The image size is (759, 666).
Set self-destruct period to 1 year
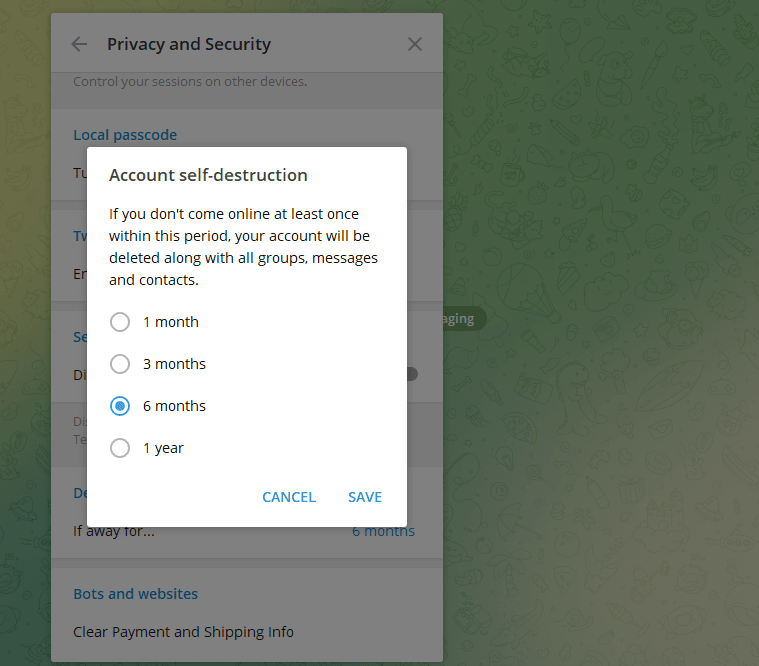[x=120, y=448]
